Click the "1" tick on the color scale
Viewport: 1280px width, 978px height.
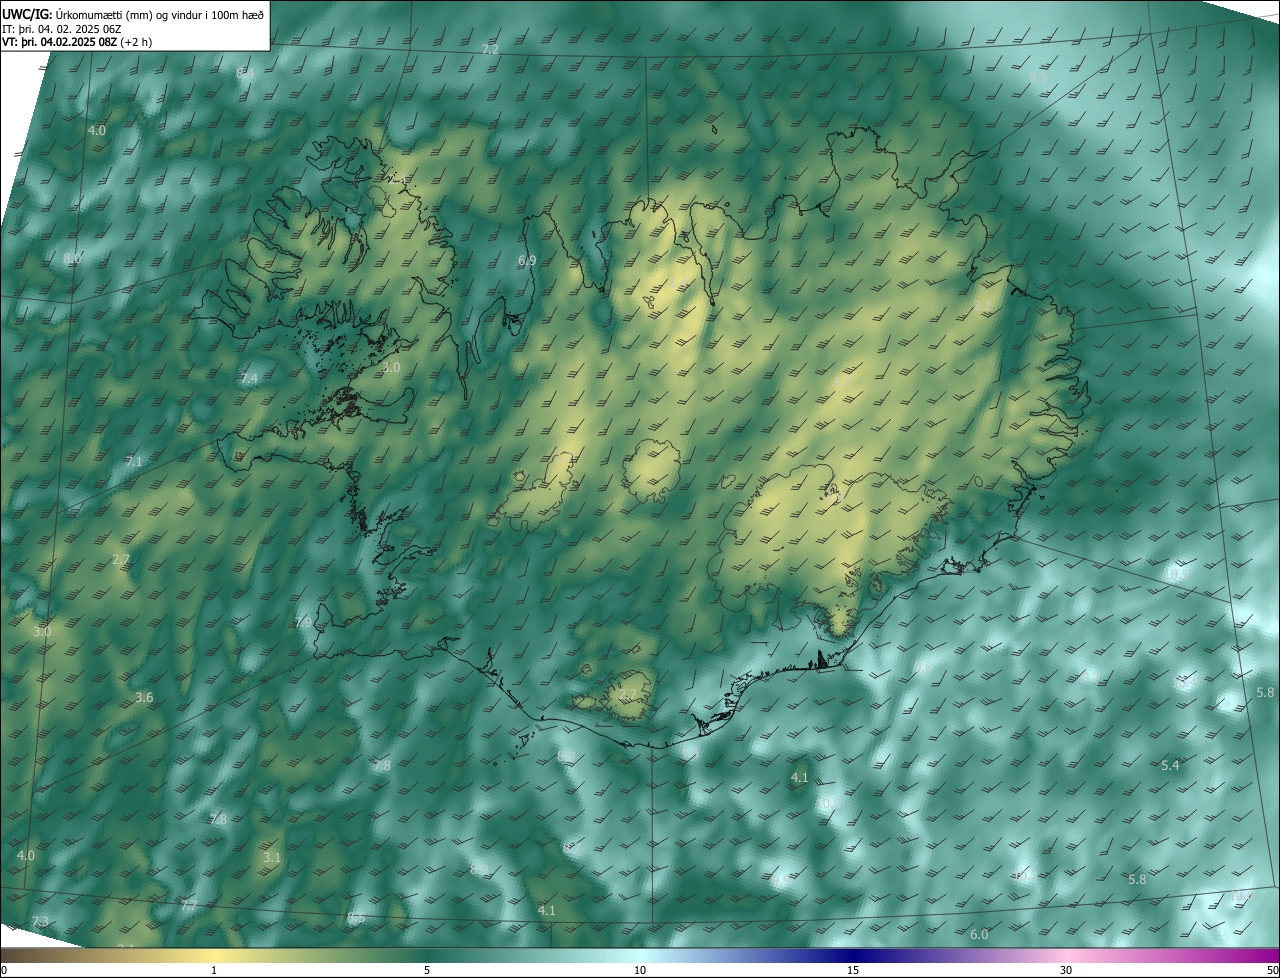tap(214, 970)
